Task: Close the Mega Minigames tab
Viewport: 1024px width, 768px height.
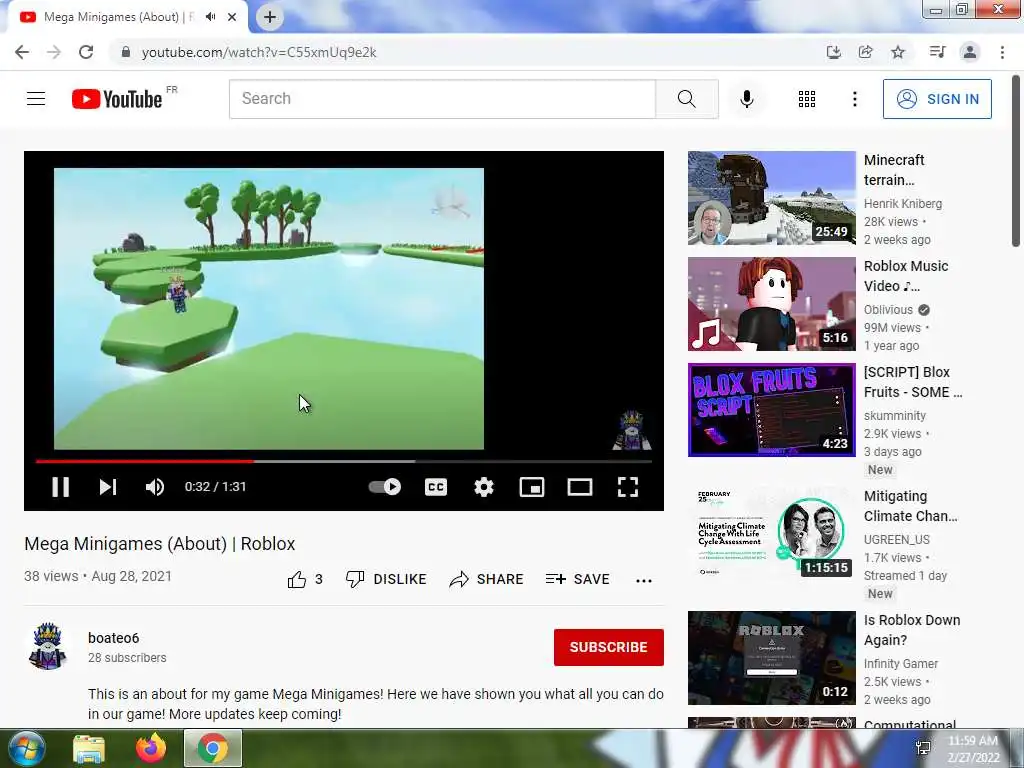Action: point(232,17)
